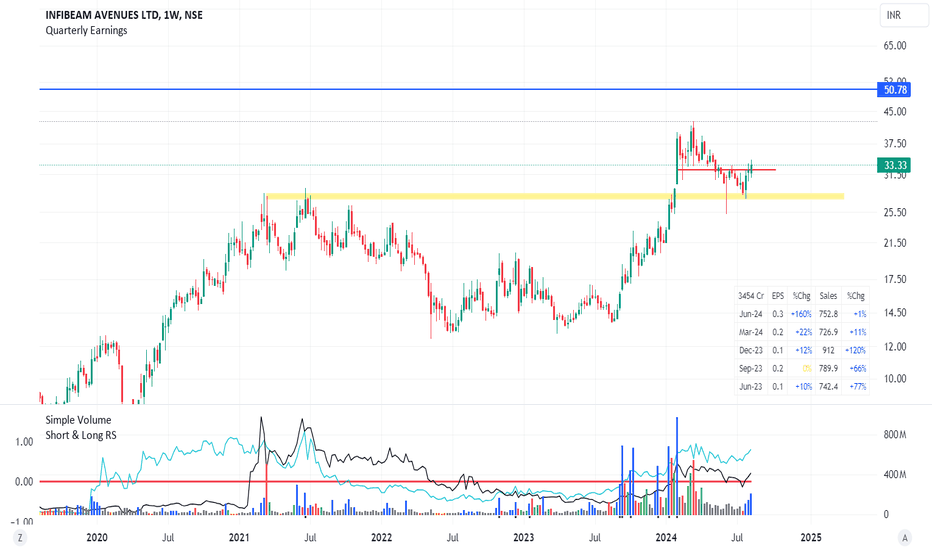Click the 2025 time axis label
Image resolution: width=932 pixels, height=550 pixels.
(811, 538)
